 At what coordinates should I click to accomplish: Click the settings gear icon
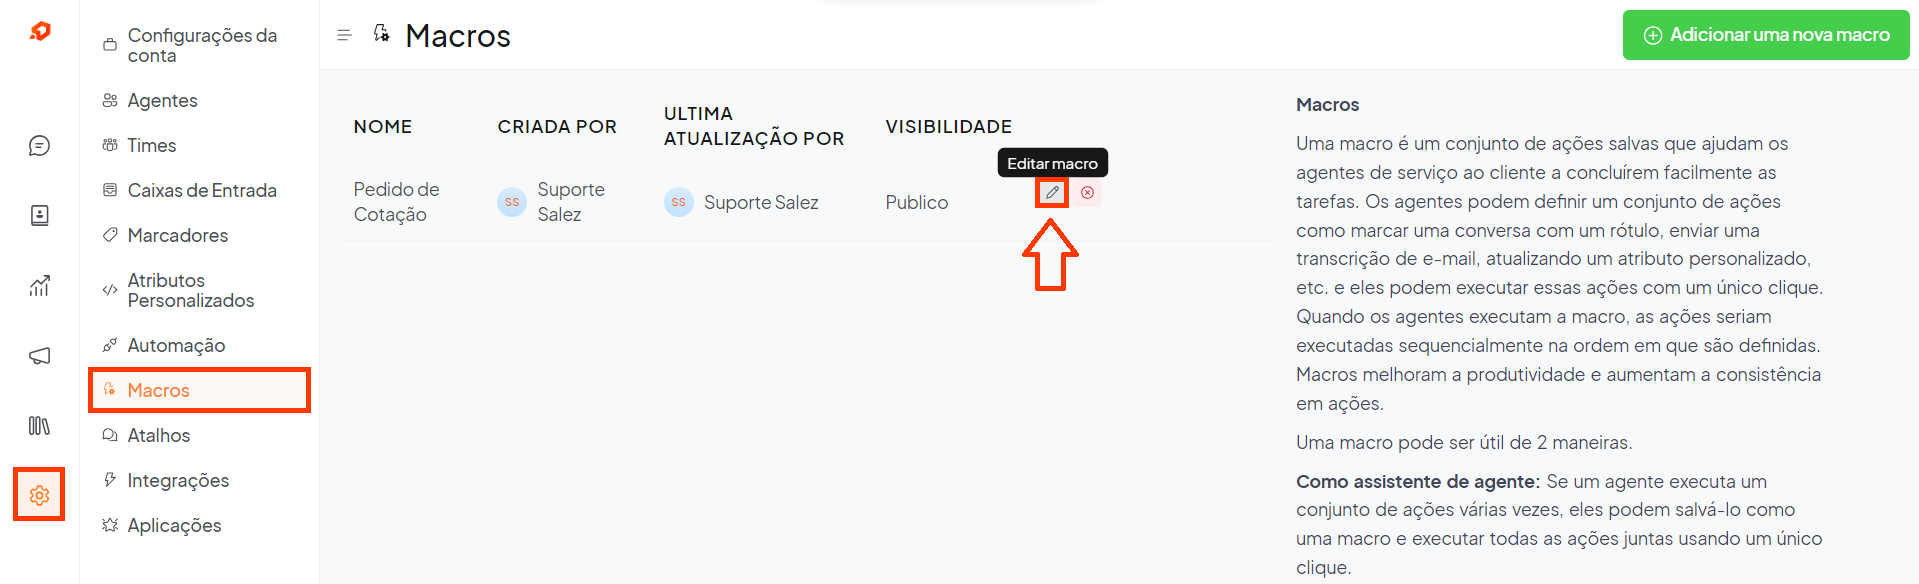[x=39, y=495]
